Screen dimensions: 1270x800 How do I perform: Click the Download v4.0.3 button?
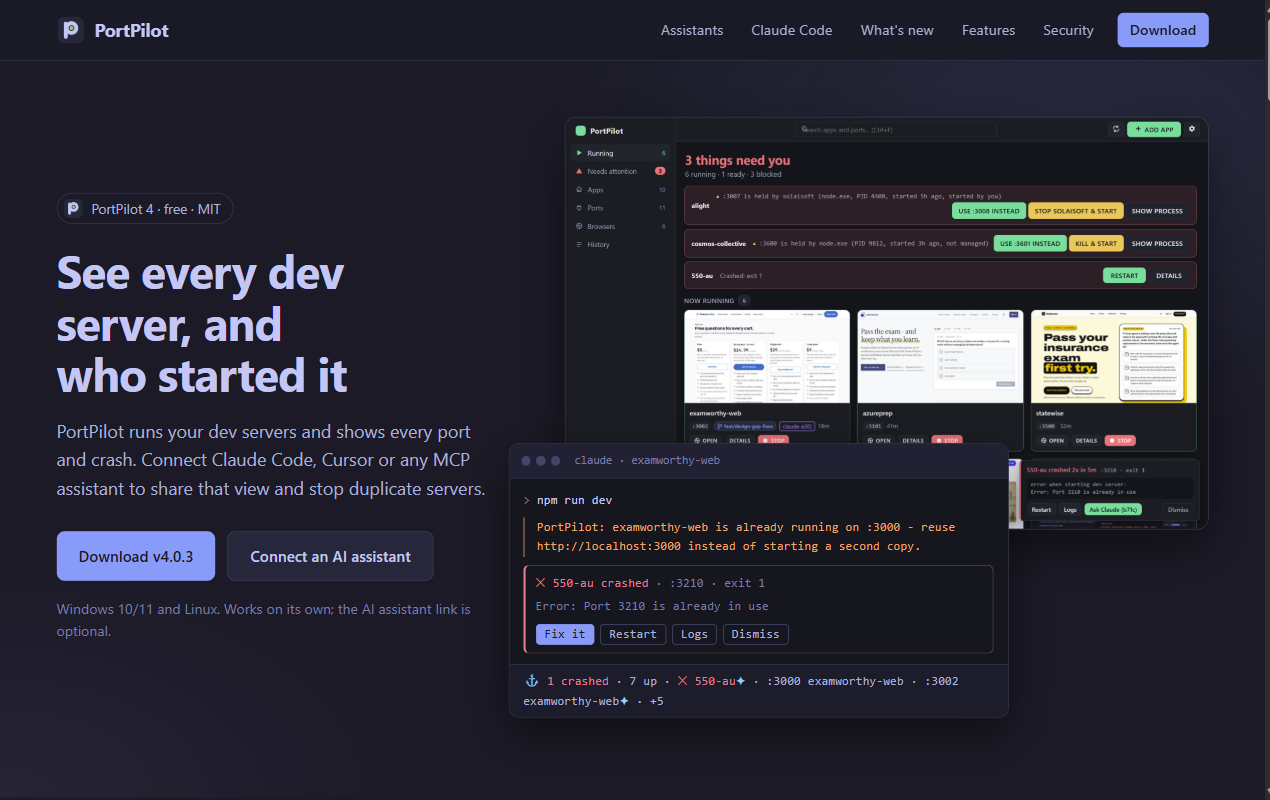pos(136,556)
